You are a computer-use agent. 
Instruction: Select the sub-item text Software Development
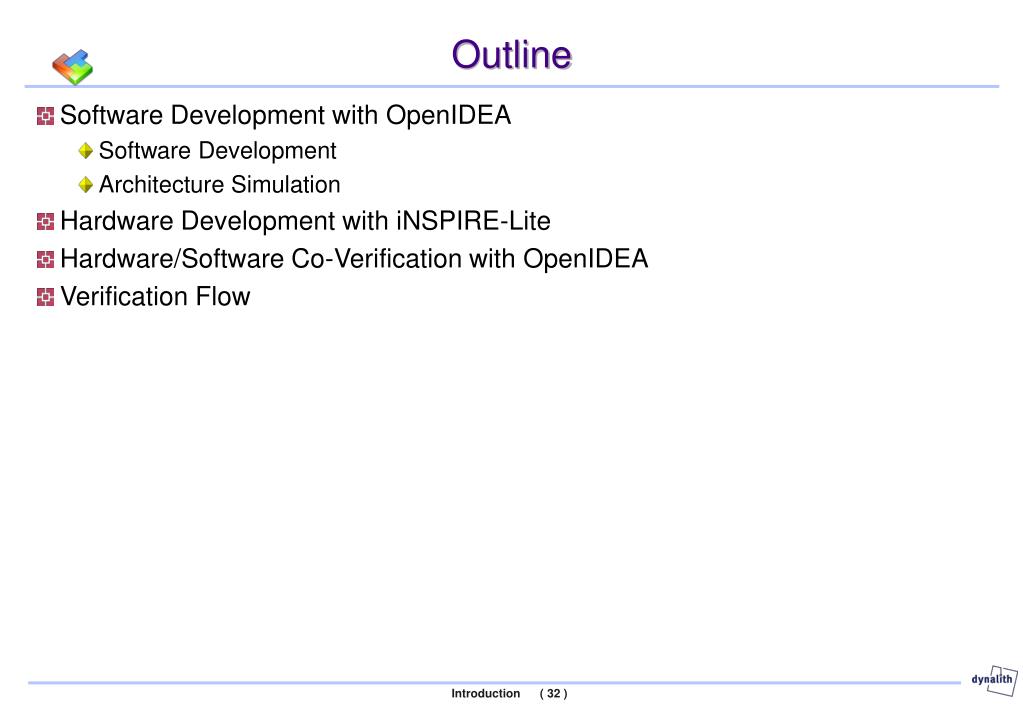click(217, 151)
